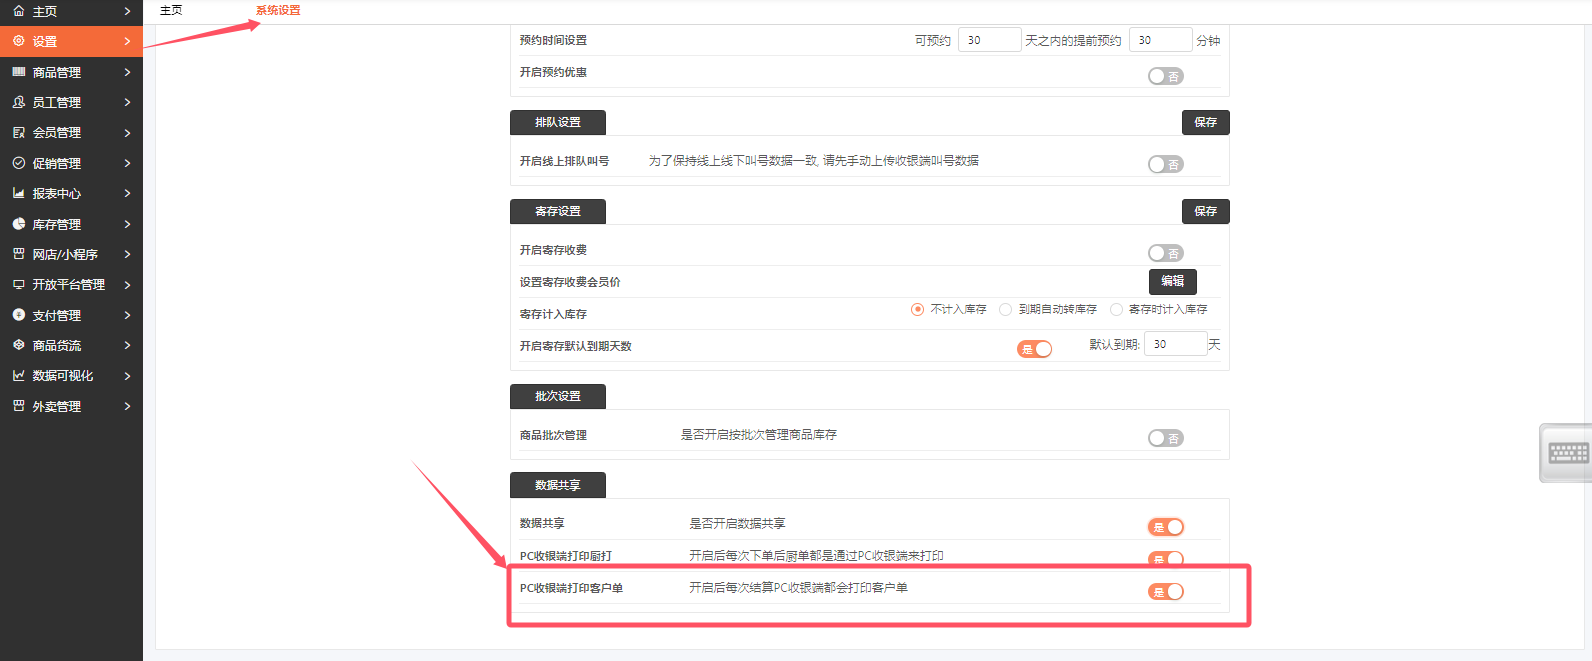Open the floating keyboard icon

pyautogui.click(x=1567, y=453)
